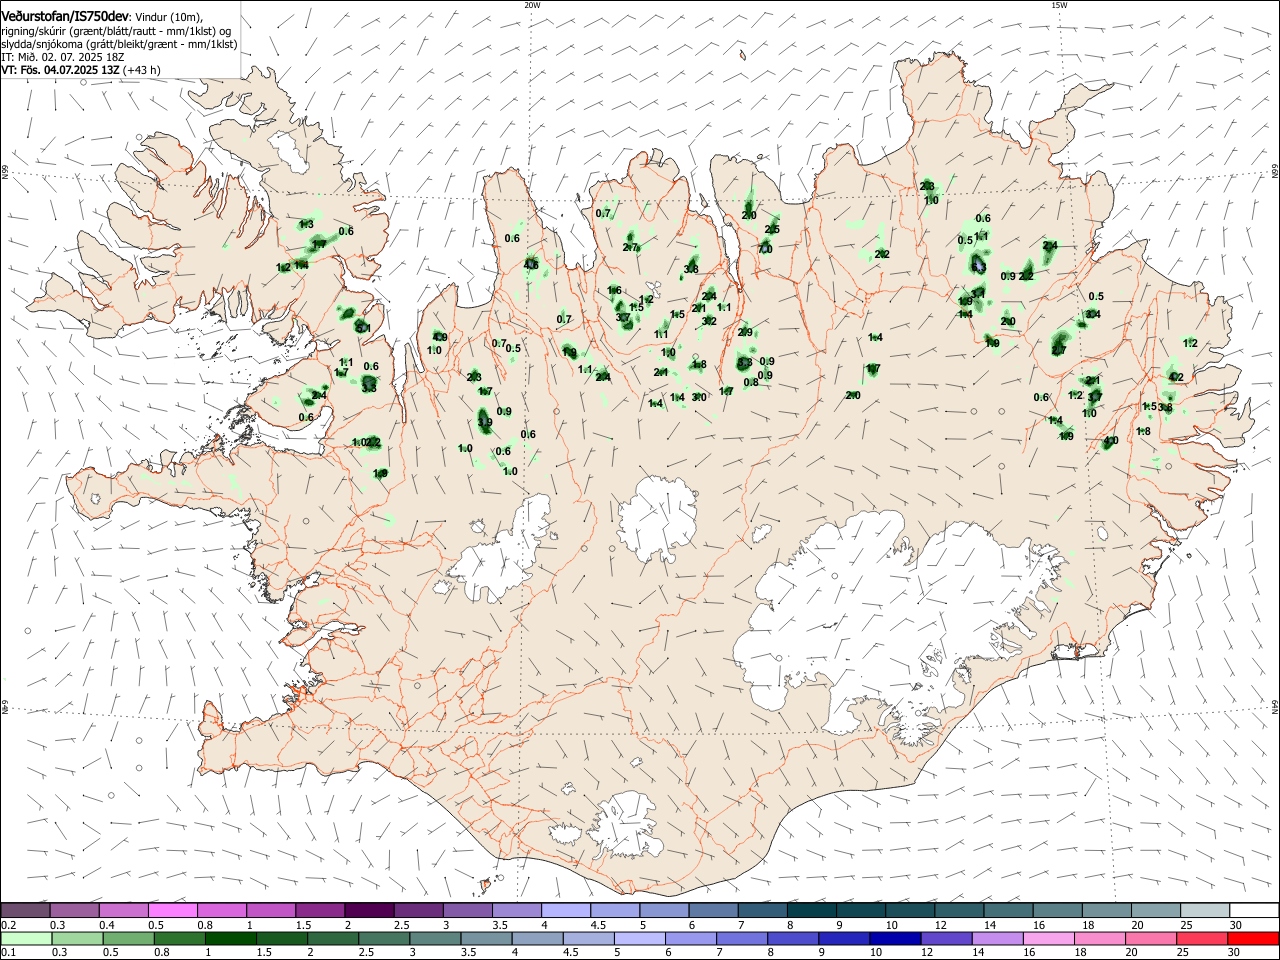Click the 12–14 swatch in the snow legend row
1280x960 pixels.
tap(957, 910)
